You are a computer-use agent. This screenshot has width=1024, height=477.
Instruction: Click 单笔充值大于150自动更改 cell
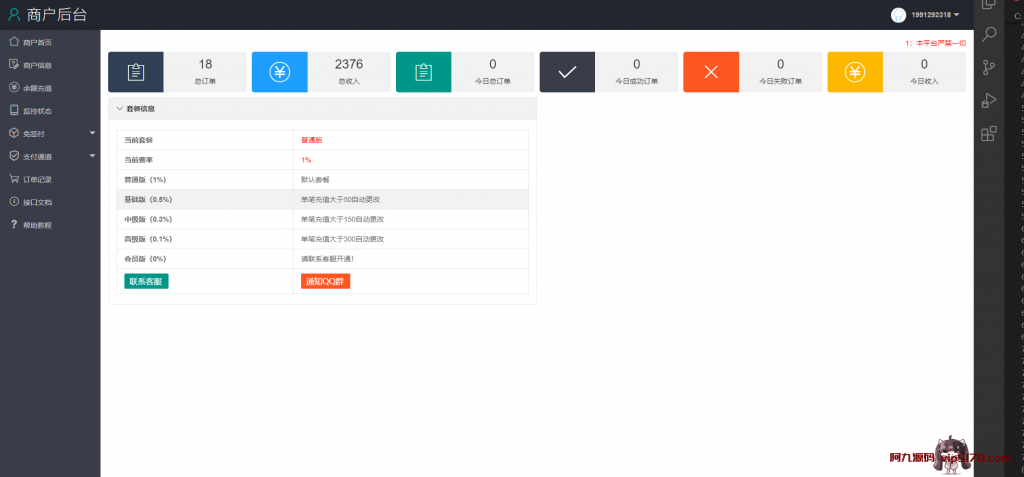coord(411,220)
